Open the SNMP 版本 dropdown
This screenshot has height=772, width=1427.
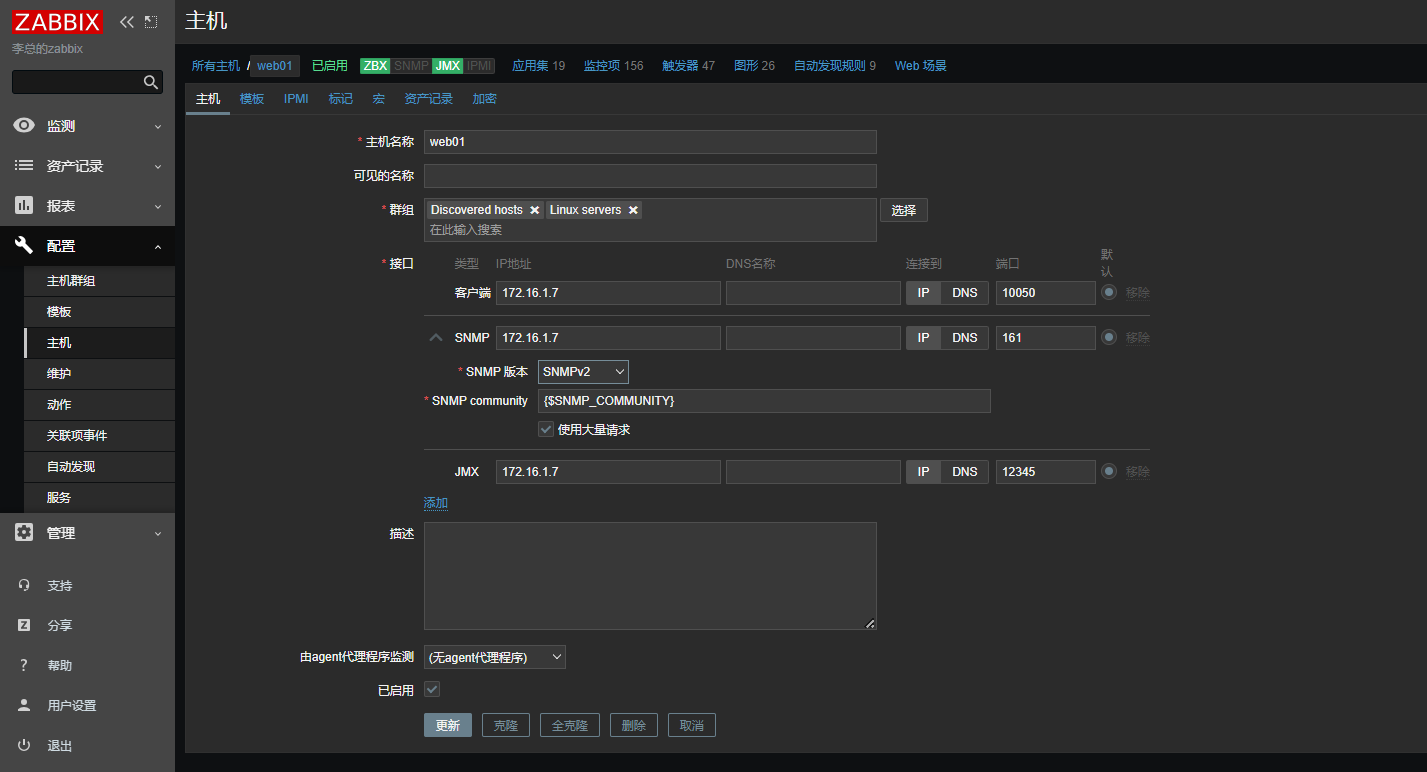583,372
